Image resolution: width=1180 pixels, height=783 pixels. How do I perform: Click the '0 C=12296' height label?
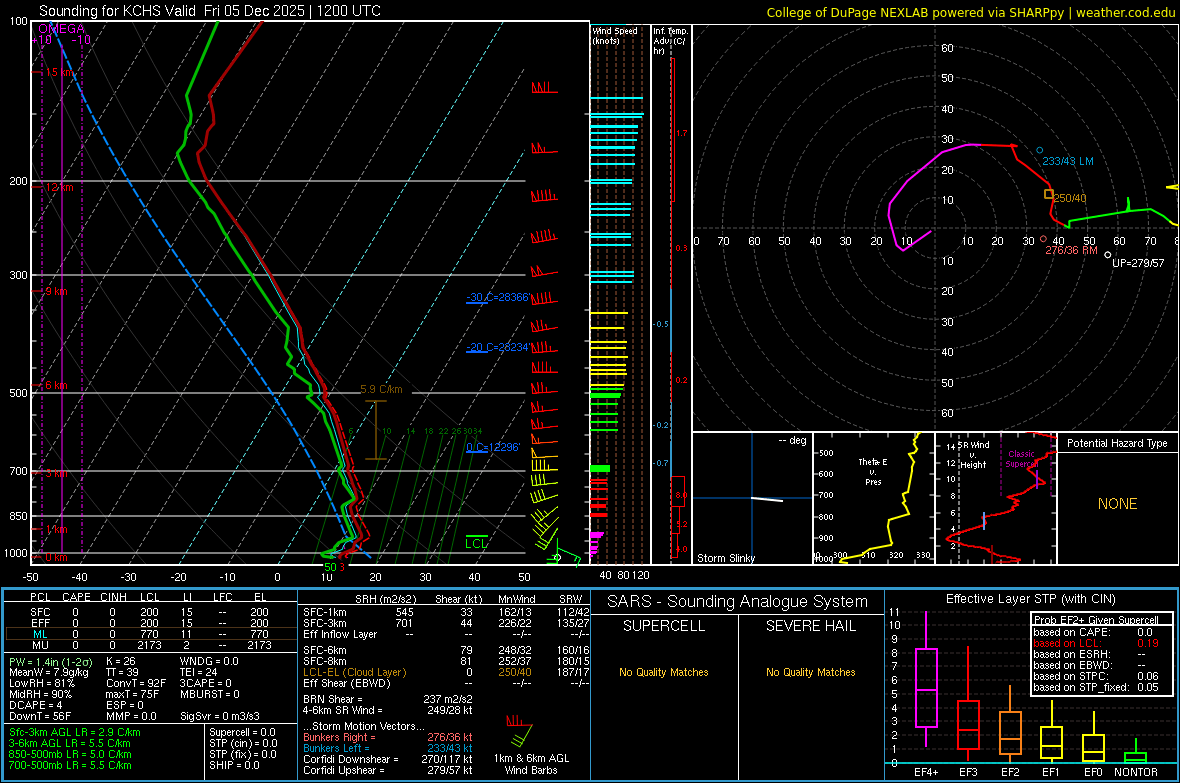tap(493, 447)
